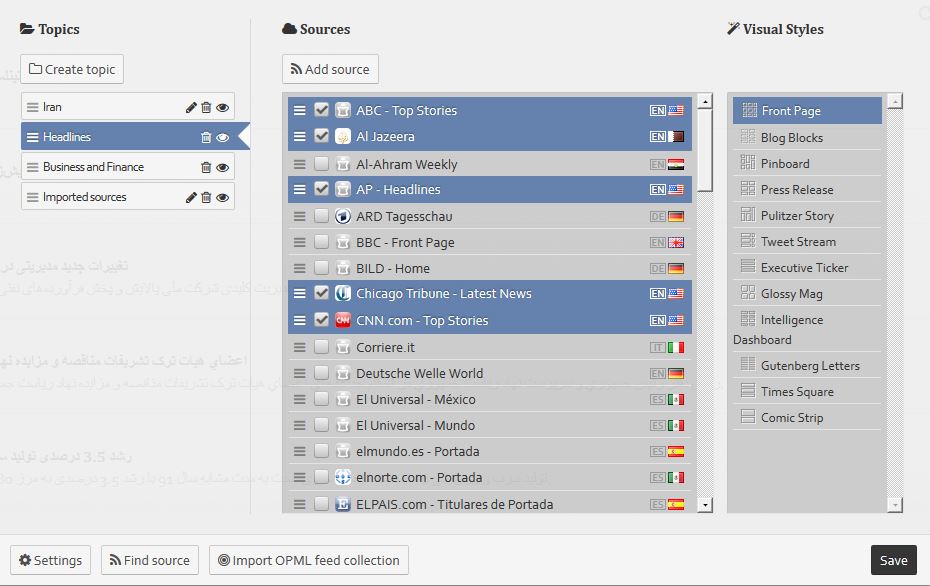930x586 pixels.
Task: Delete the Headlines topic via trash icon
Action: [x=206, y=137]
